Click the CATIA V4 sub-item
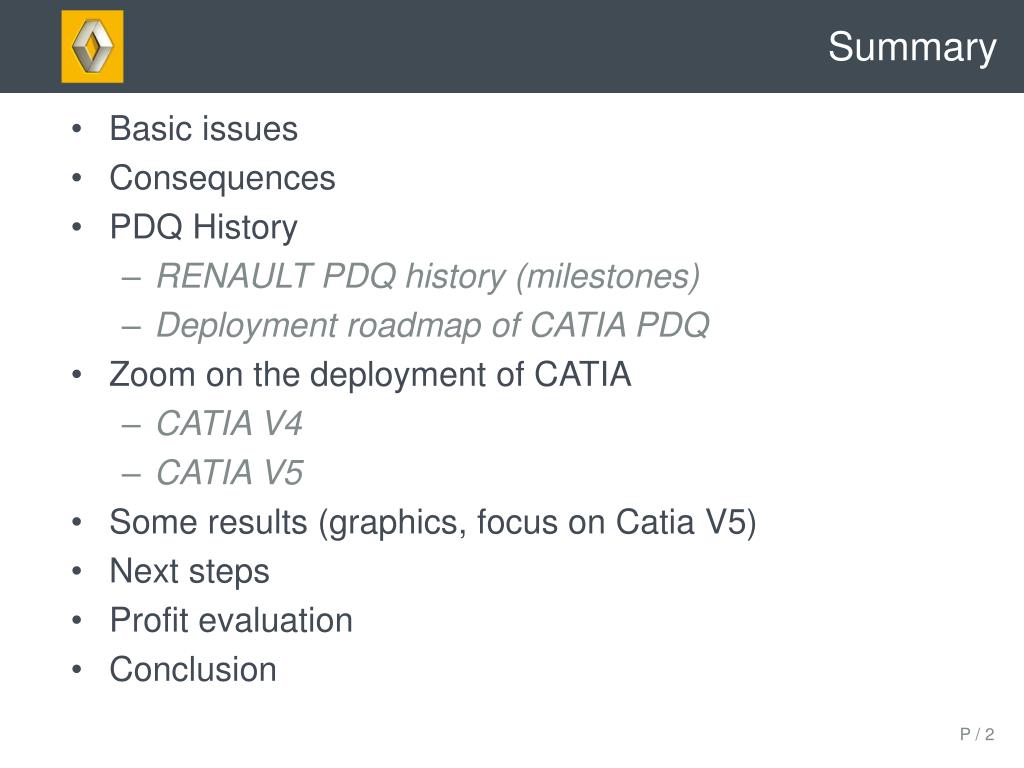Viewport: 1024px width, 768px height. (230, 423)
